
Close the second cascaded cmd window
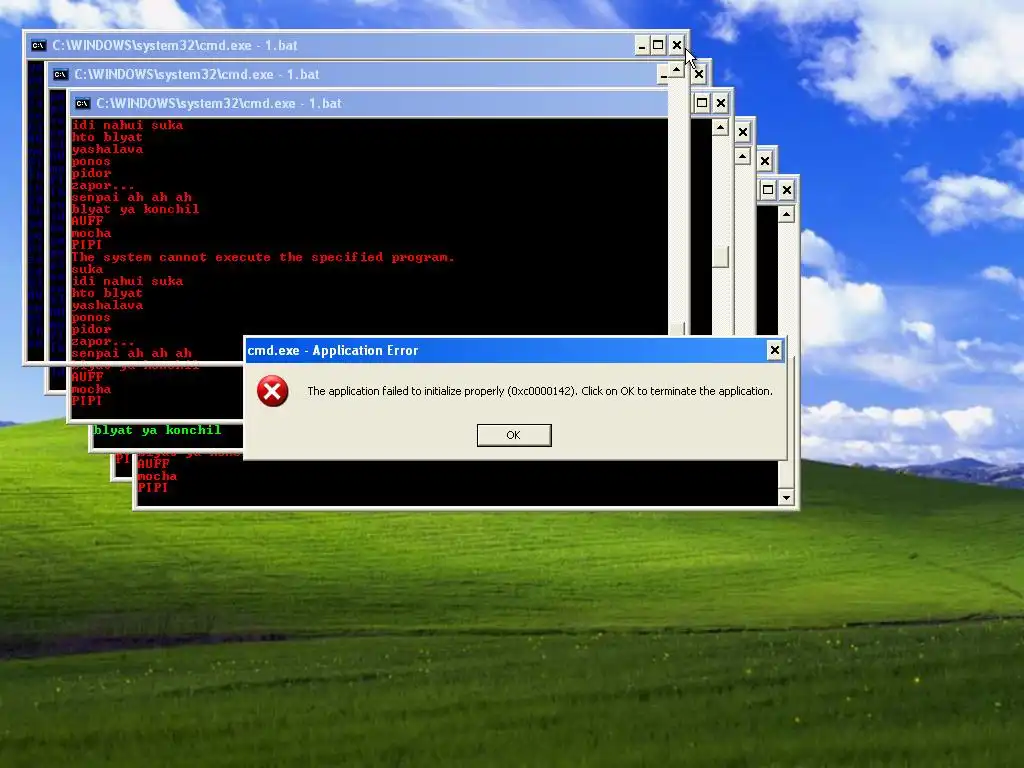pos(699,74)
